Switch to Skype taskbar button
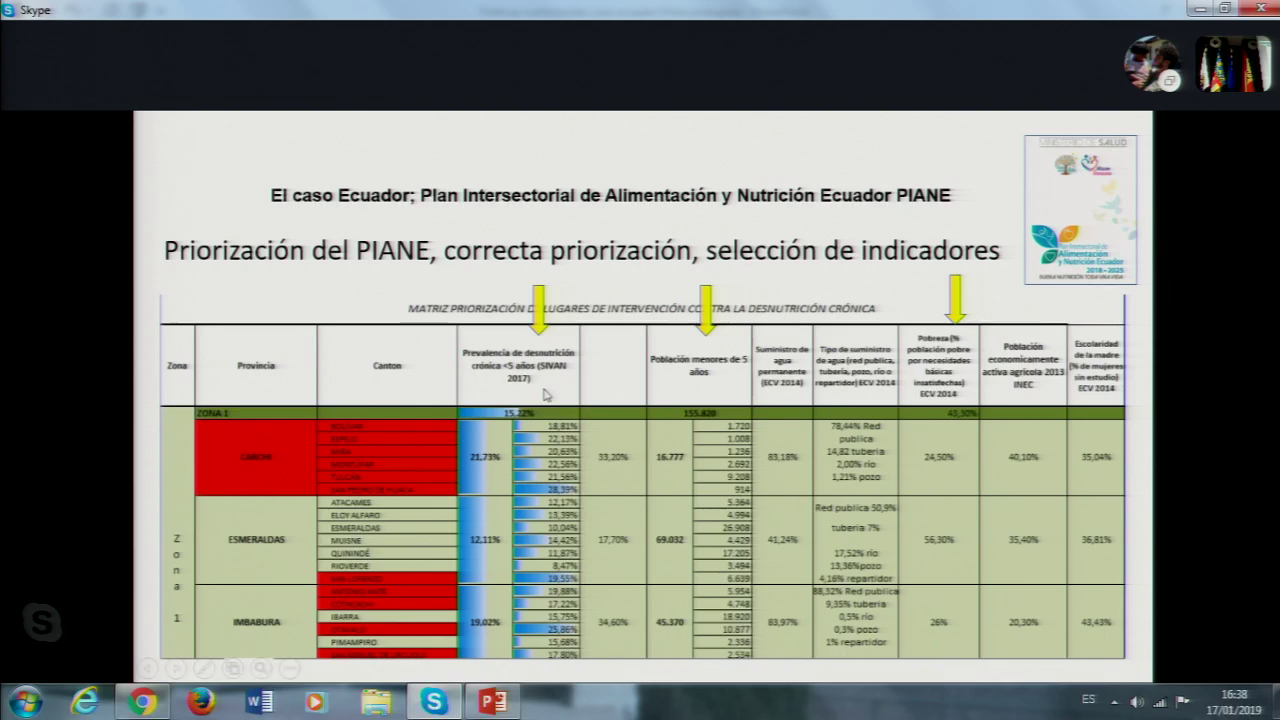The image size is (1280, 720). point(434,702)
